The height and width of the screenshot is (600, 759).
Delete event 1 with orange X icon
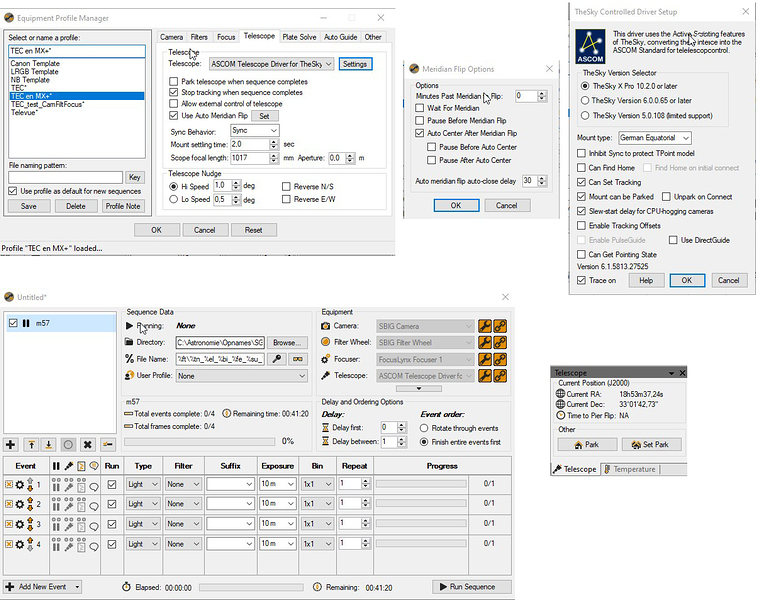pyautogui.click(x=9, y=484)
